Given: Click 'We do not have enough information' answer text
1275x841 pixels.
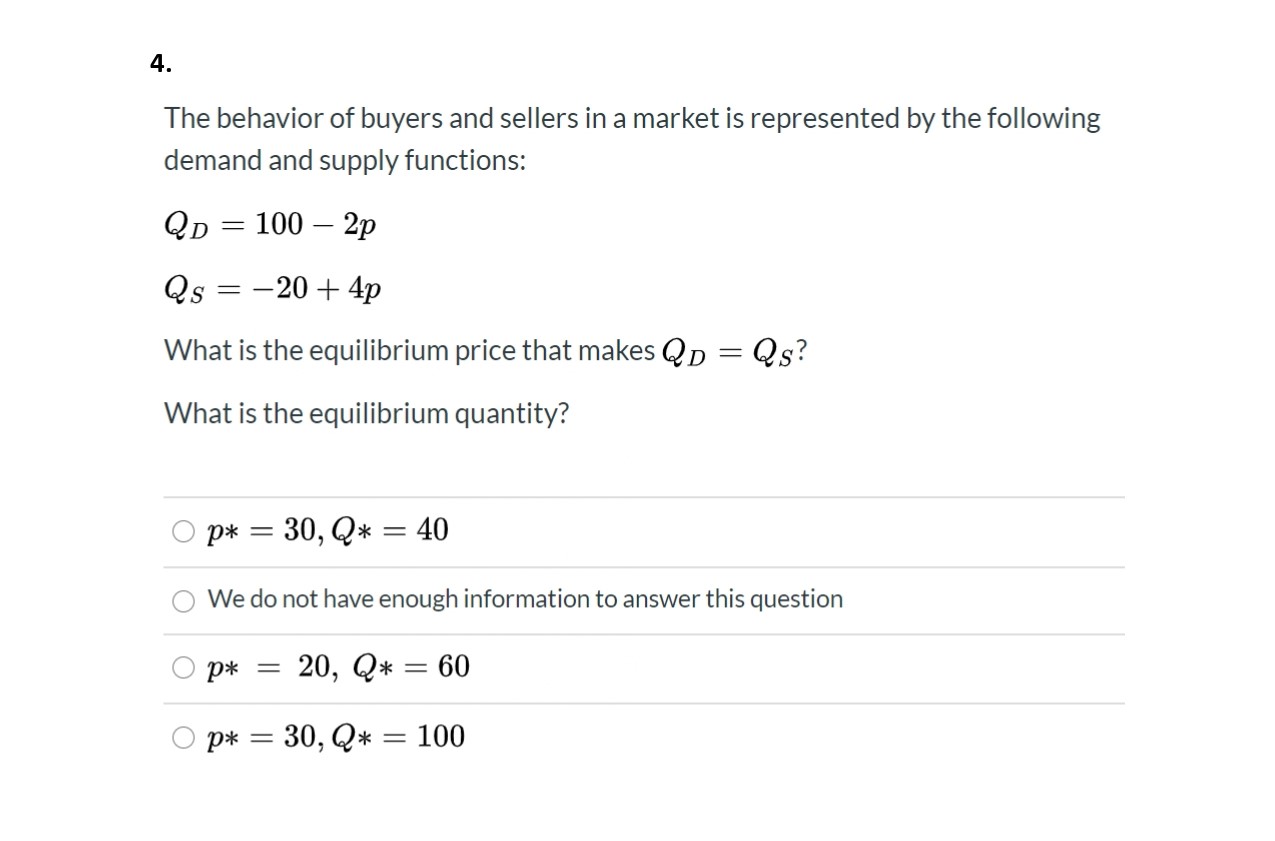Looking at the screenshot, I should tap(525, 599).
